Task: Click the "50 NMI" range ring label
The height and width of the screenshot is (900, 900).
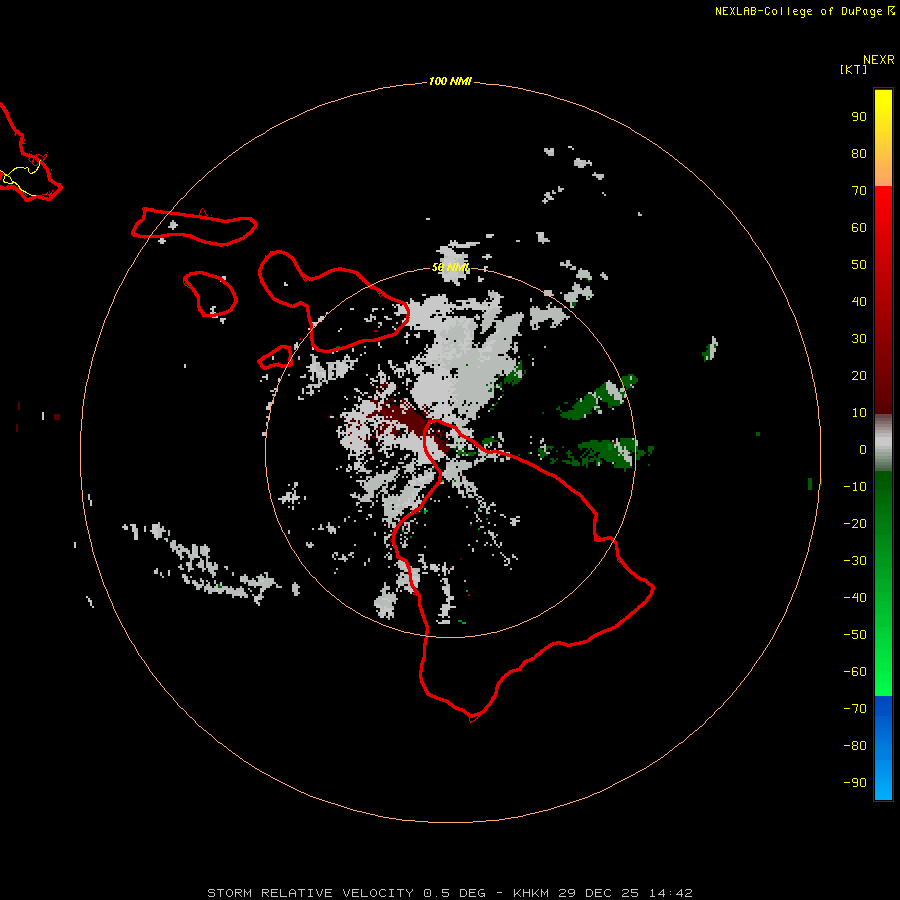Action: 450,267
